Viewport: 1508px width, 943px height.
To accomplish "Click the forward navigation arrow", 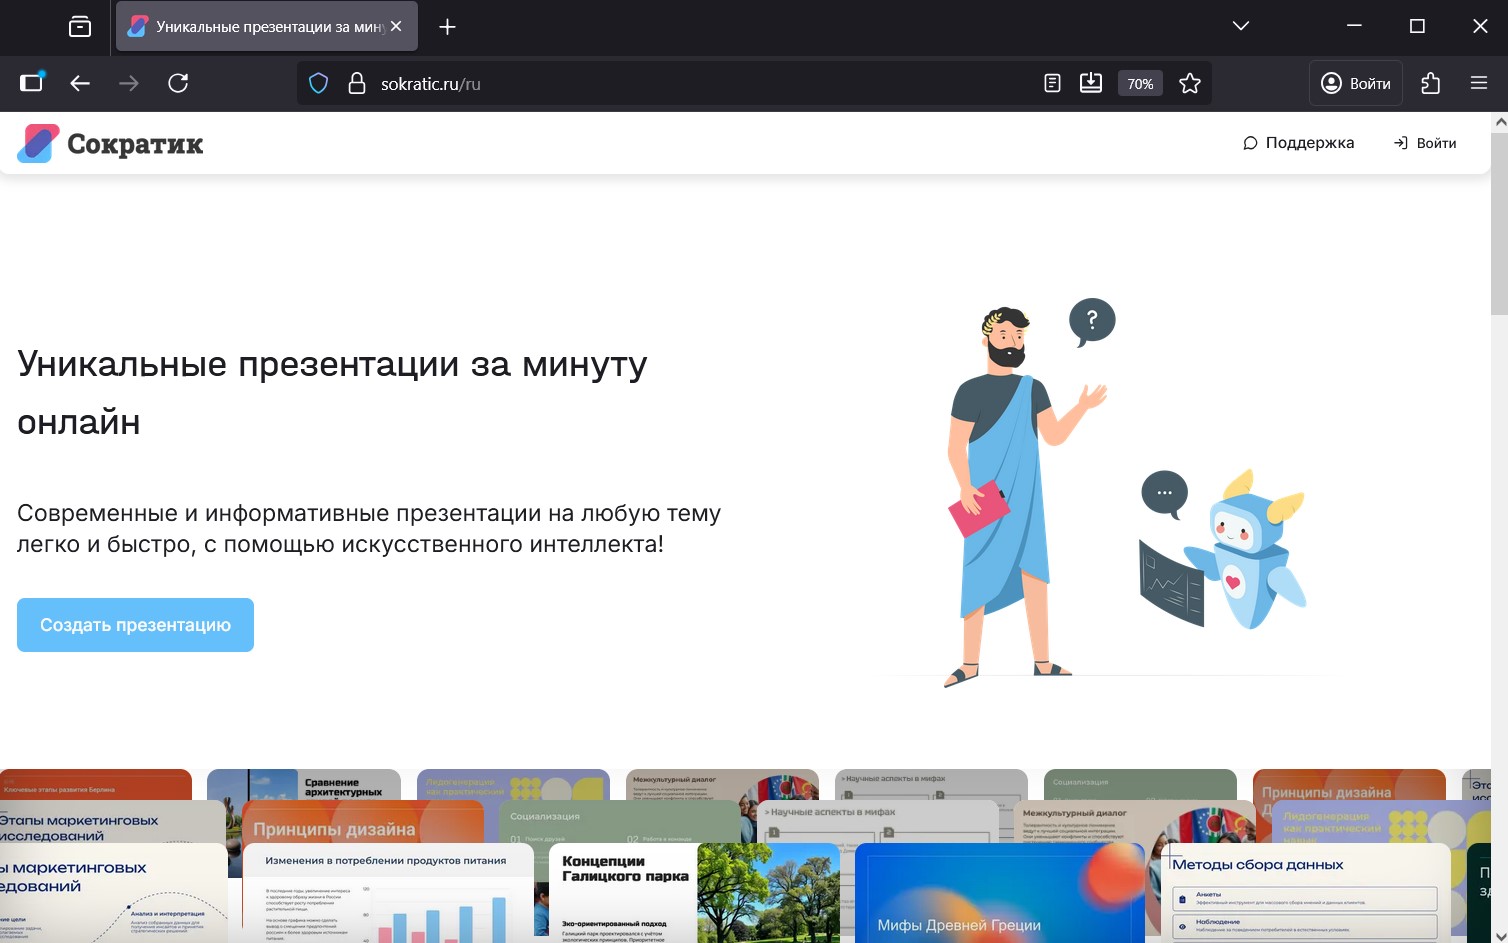I will tap(129, 83).
